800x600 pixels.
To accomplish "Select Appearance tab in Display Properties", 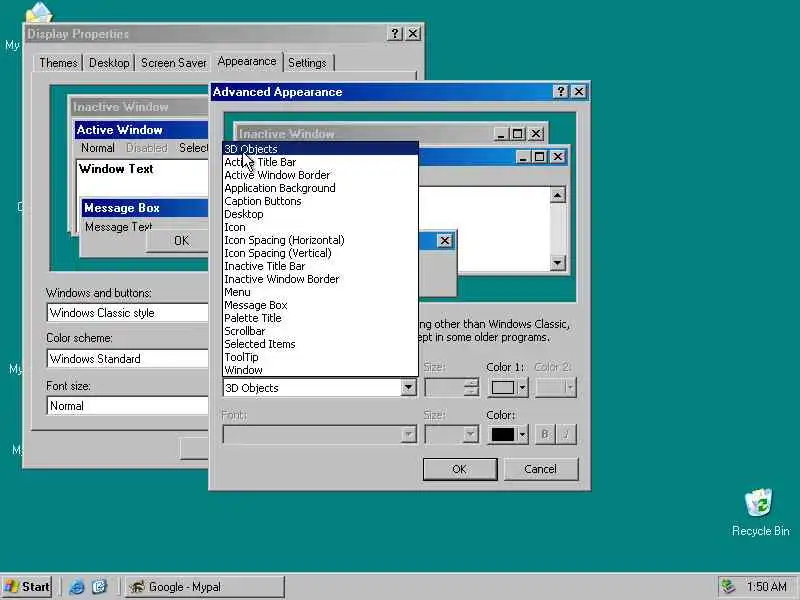I will click(x=247, y=62).
